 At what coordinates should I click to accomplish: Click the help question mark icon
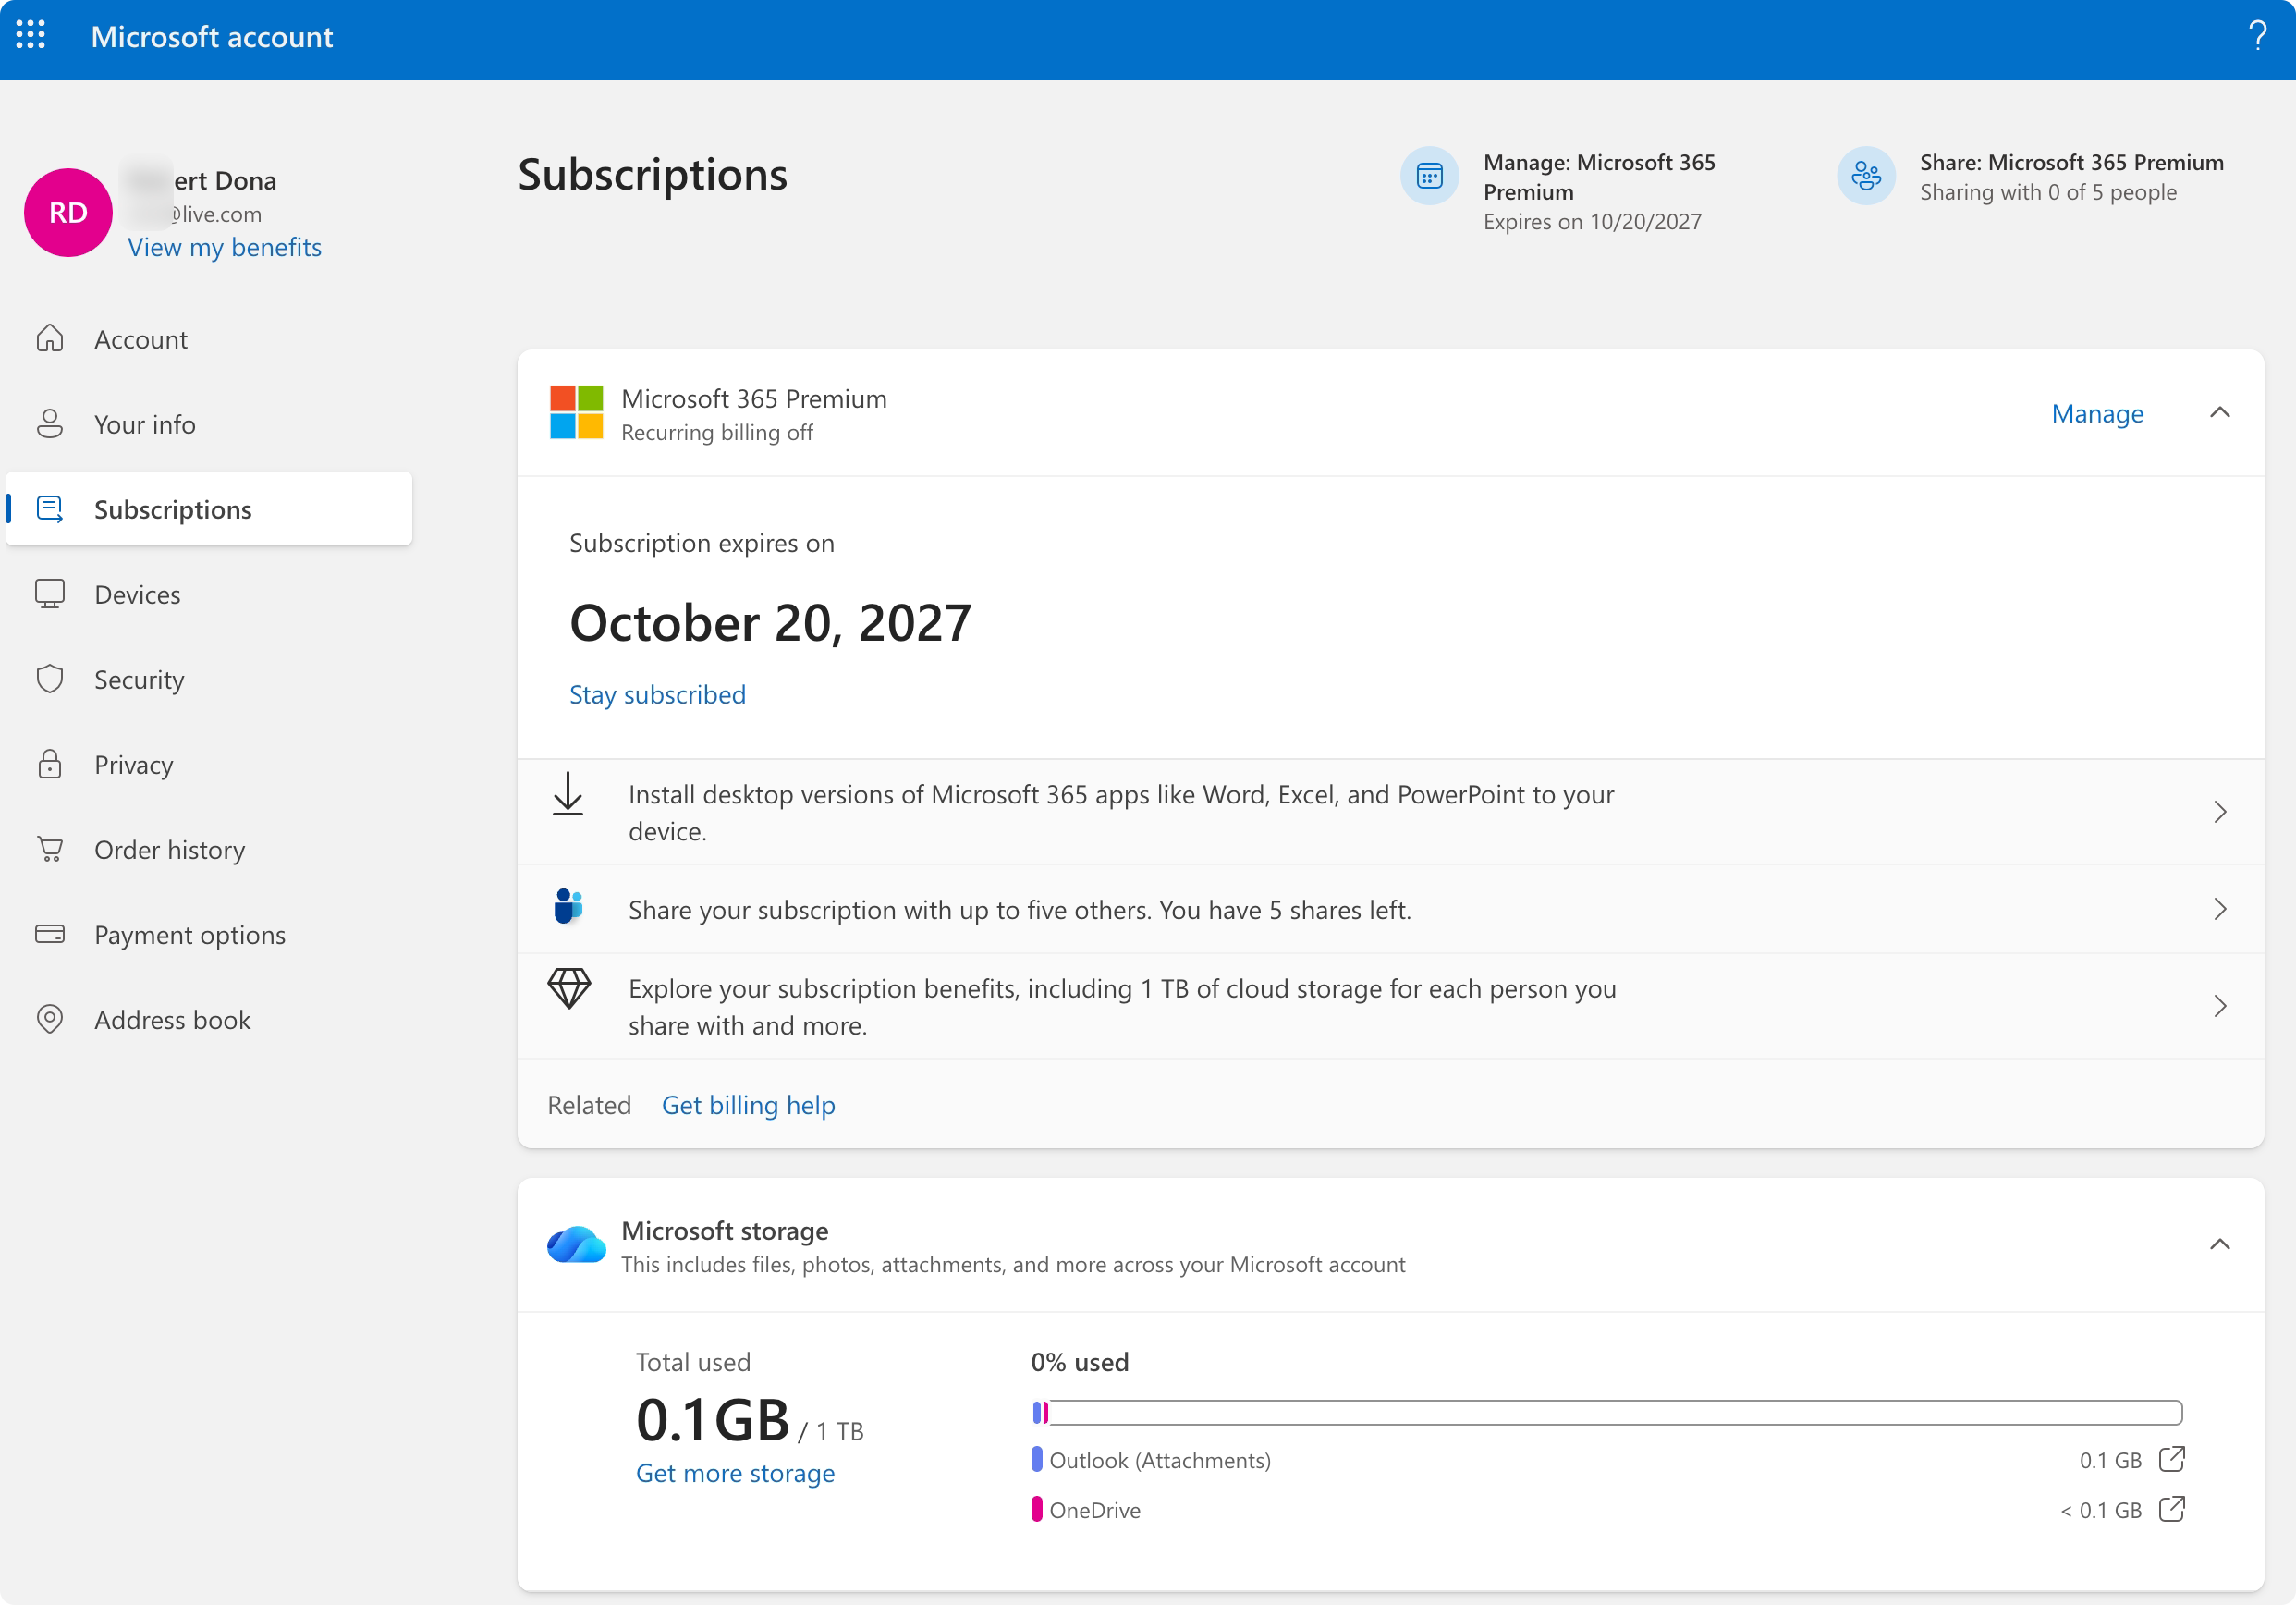[2257, 36]
